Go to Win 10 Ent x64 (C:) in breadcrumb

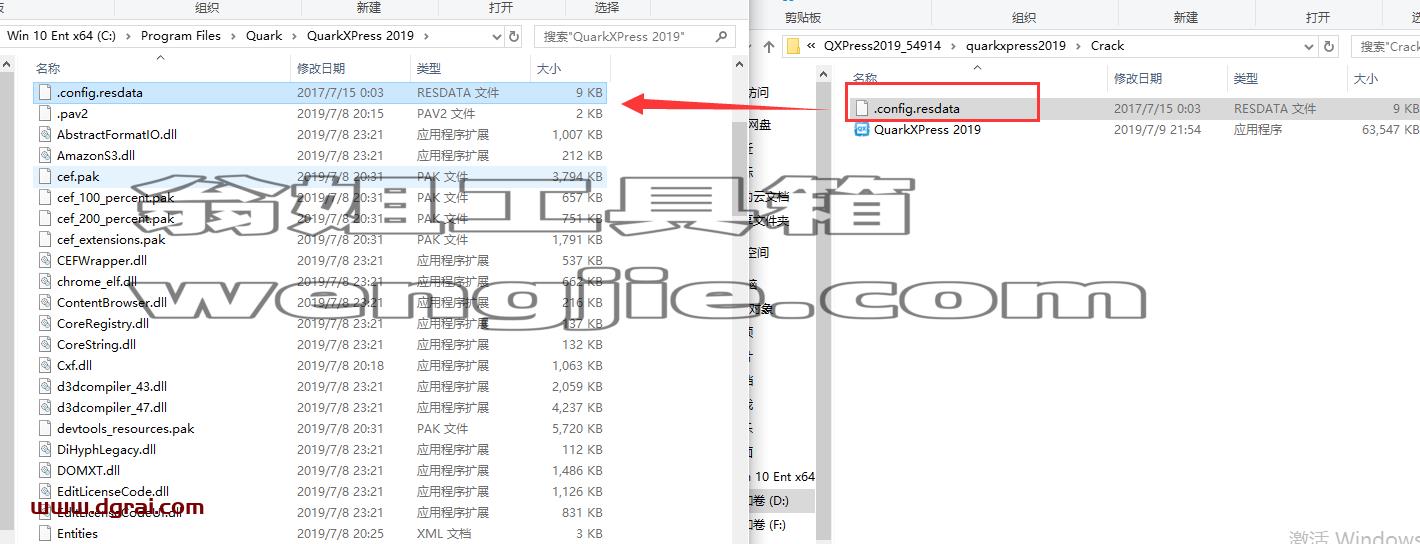click(x=62, y=36)
